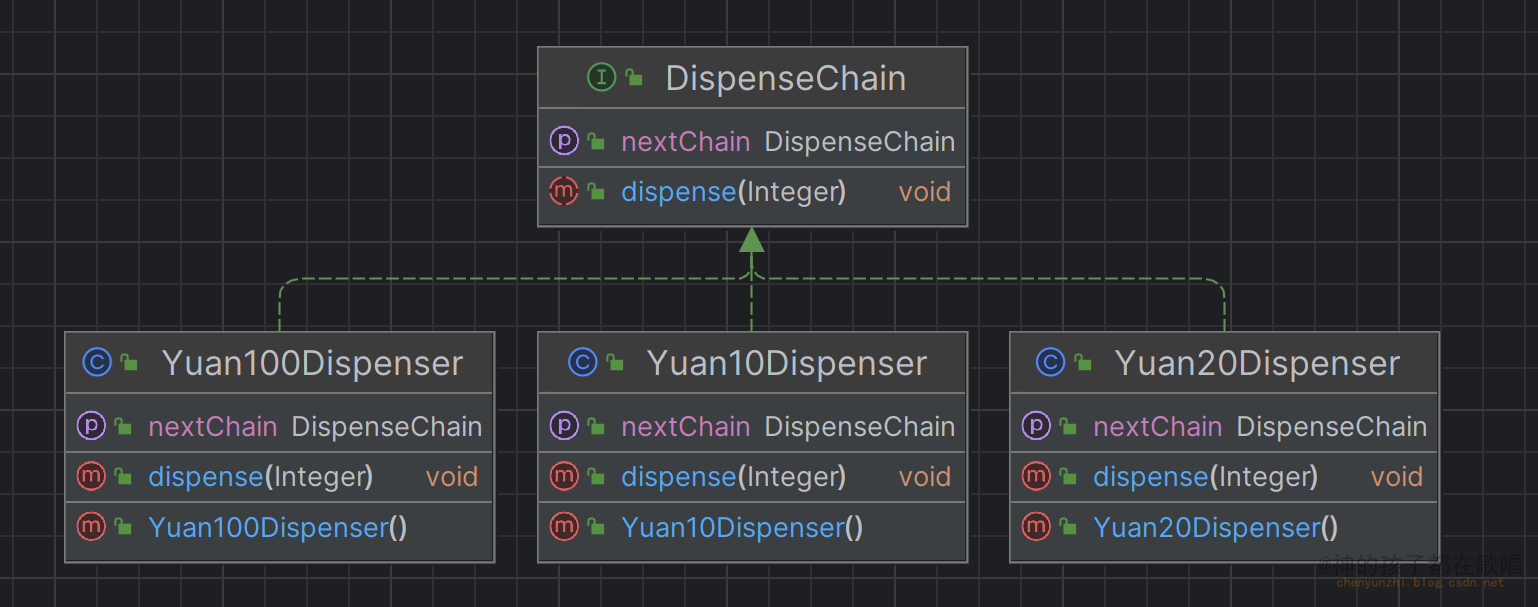Select nextChain property text in Yuan20Dispenser node
Screen dimensions: 1538x607
click(1158, 427)
